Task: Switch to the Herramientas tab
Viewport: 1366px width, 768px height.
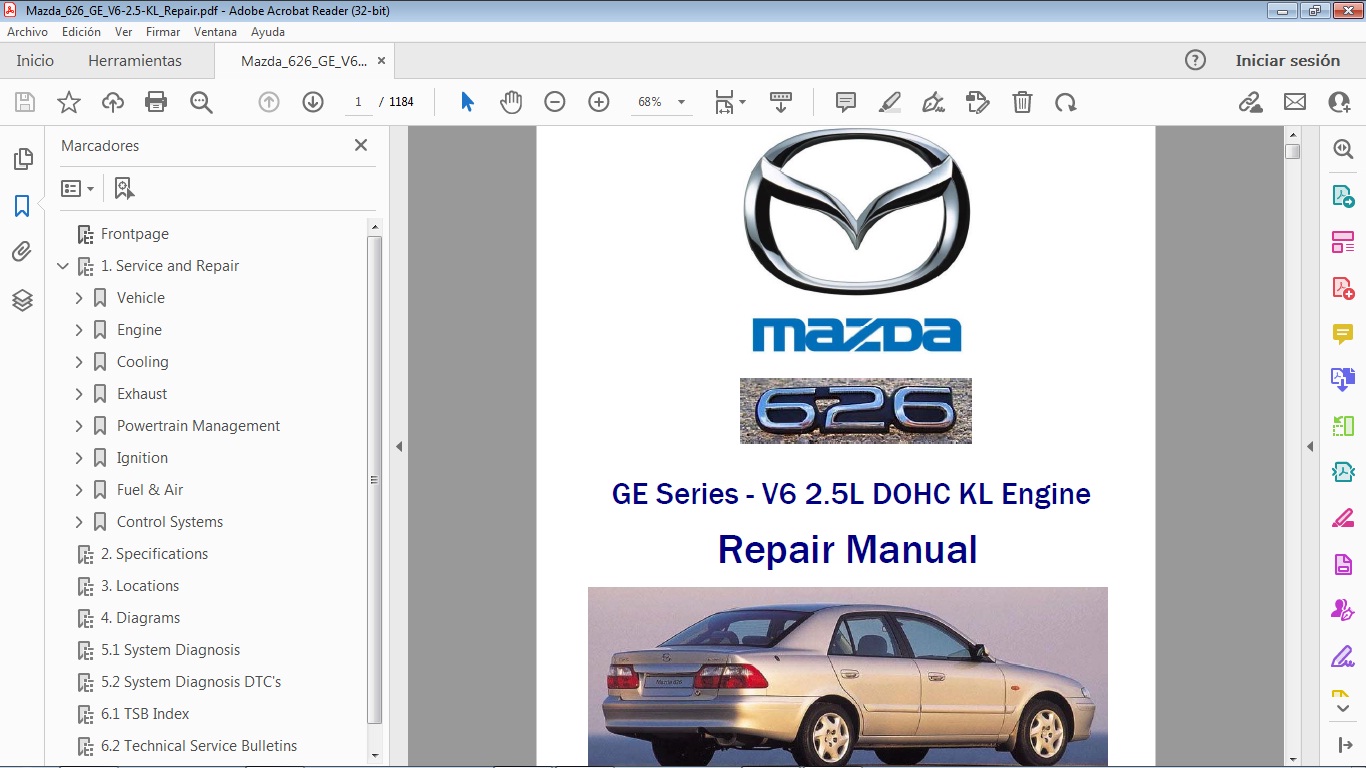Action: pyautogui.click(x=135, y=60)
